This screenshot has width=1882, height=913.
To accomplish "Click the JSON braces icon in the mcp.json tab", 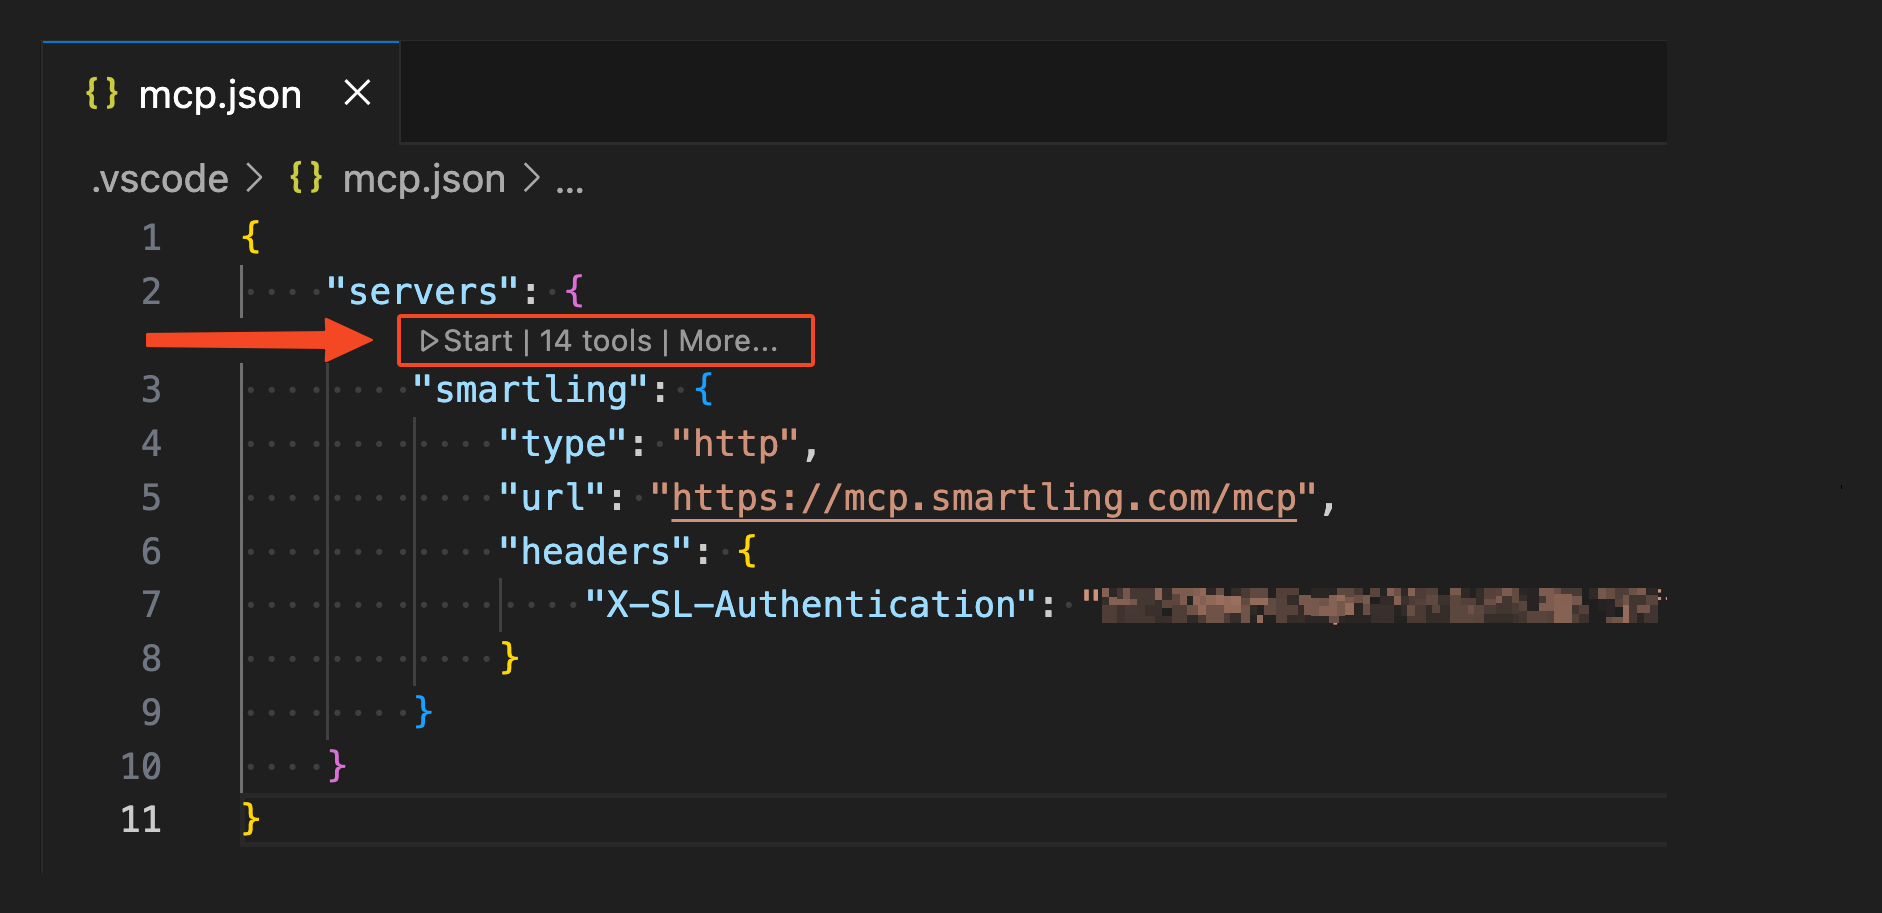I will pyautogui.click(x=102, y=94).
